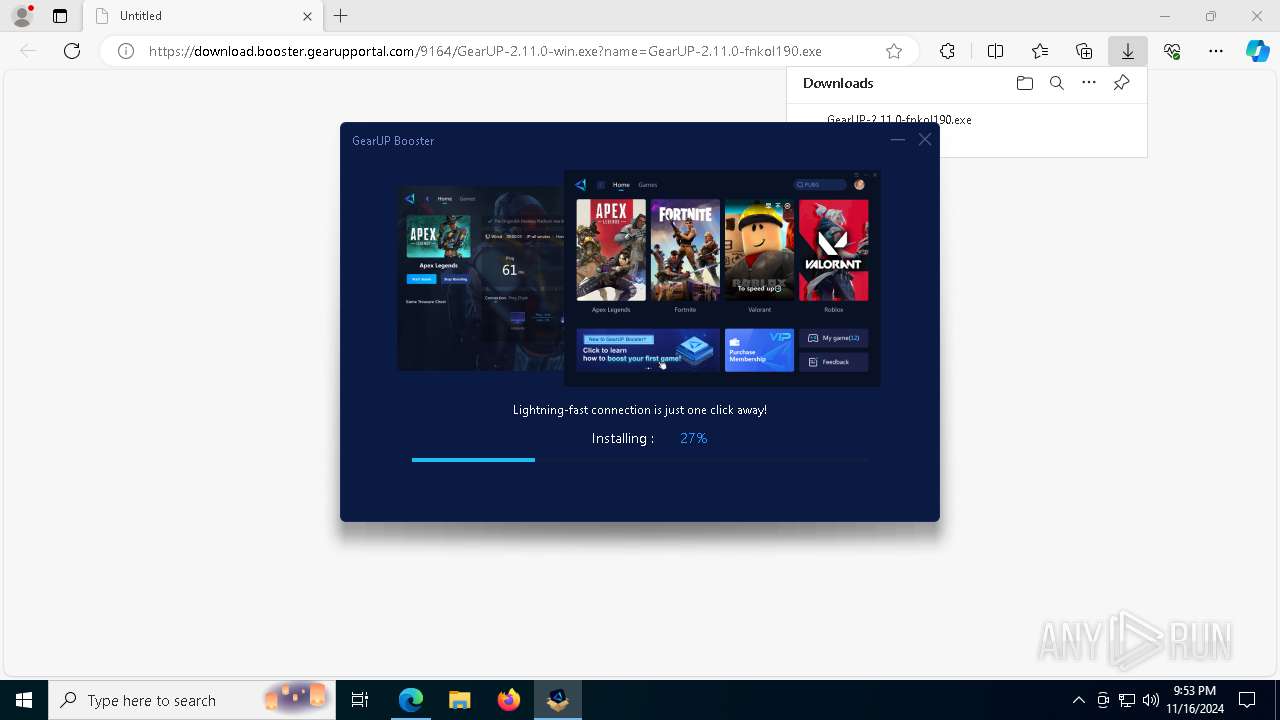Open the Windows Start menu
Viewport: 1280px width, 720px height.
(24, 700)
